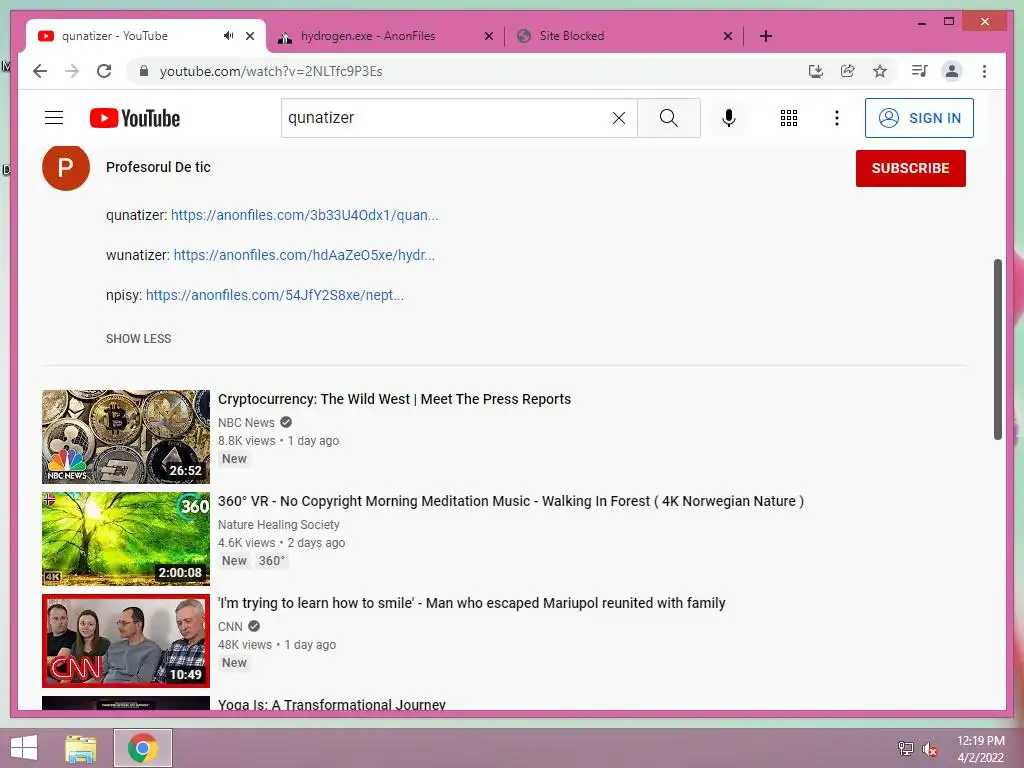Open the Chrome profile avatar
Image resolution: width=1024 pixels, height=768 pixels.
pyautogui.click(x=952, y=71)
